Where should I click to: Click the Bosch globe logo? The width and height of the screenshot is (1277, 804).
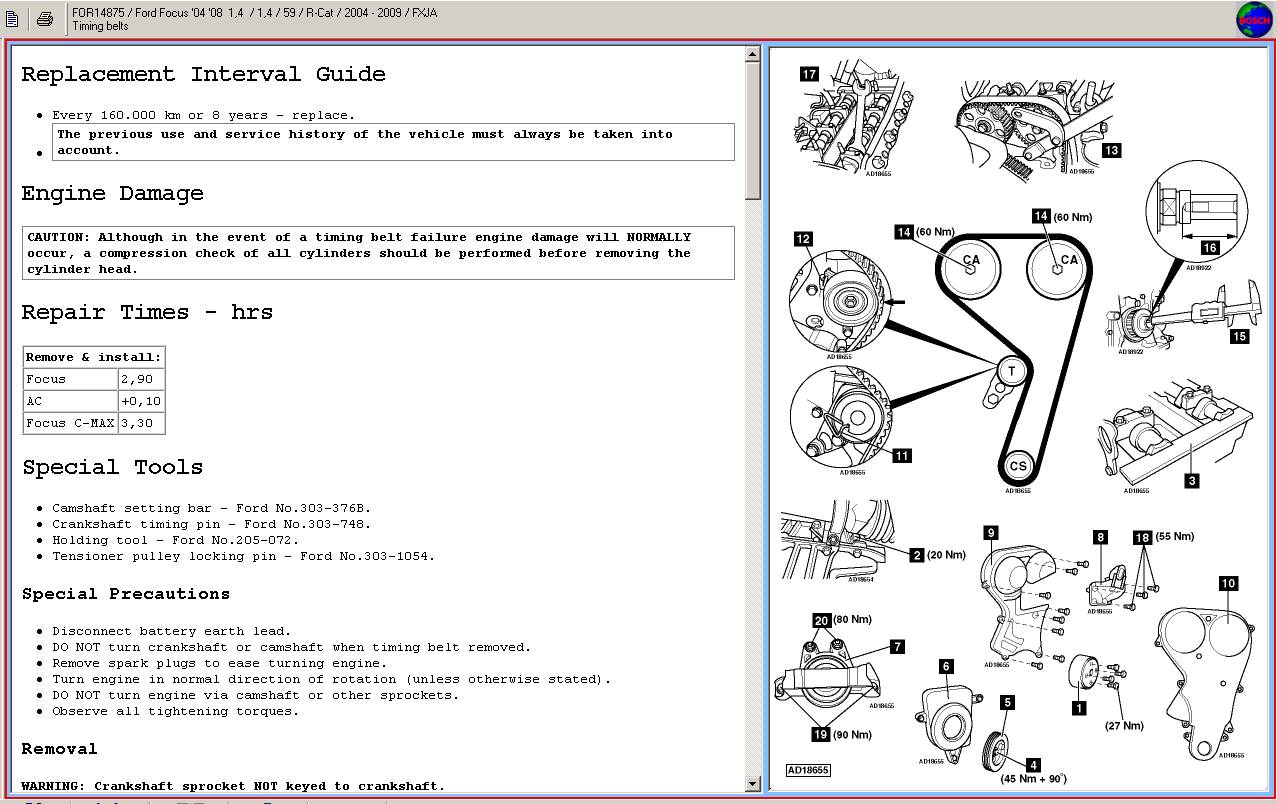pyautogui.click(x=1253, y=20)
